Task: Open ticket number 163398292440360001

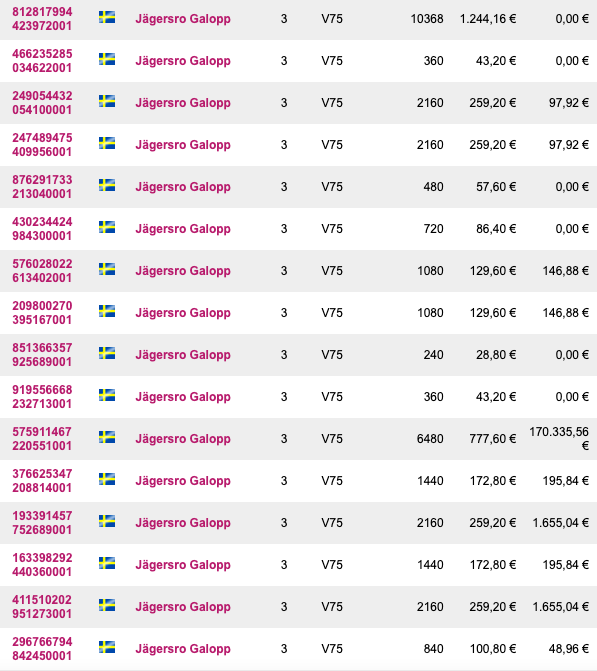Action: tap(42, 565)
